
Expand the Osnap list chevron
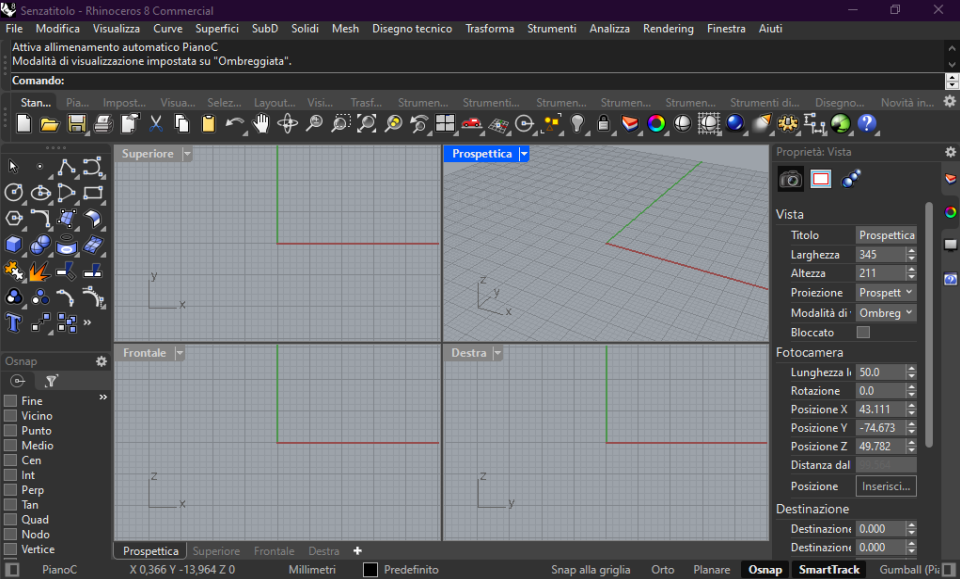pyautogui.click(x=103, y=397)
